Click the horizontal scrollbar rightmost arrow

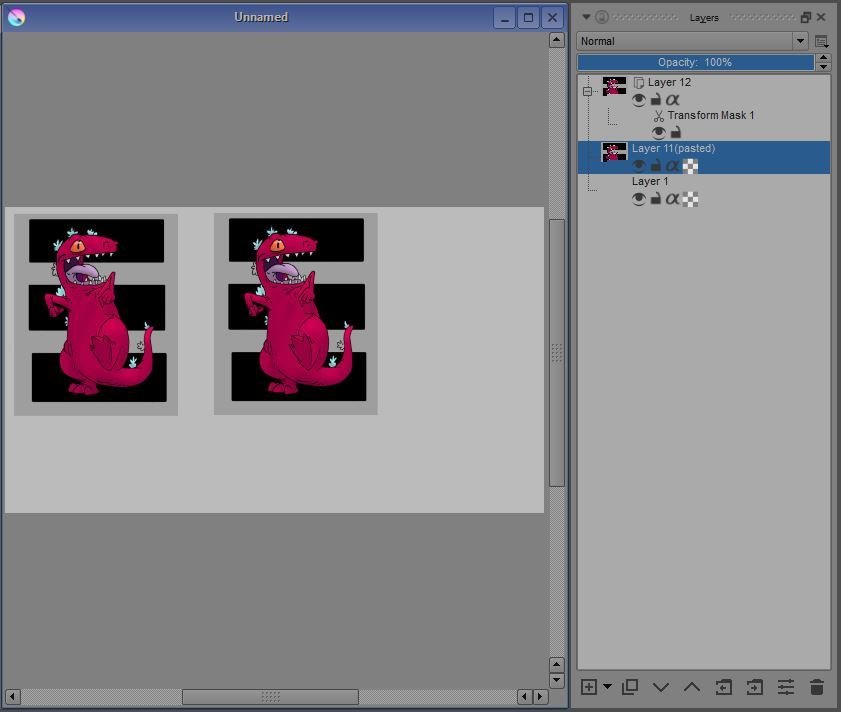click(540, 696)
